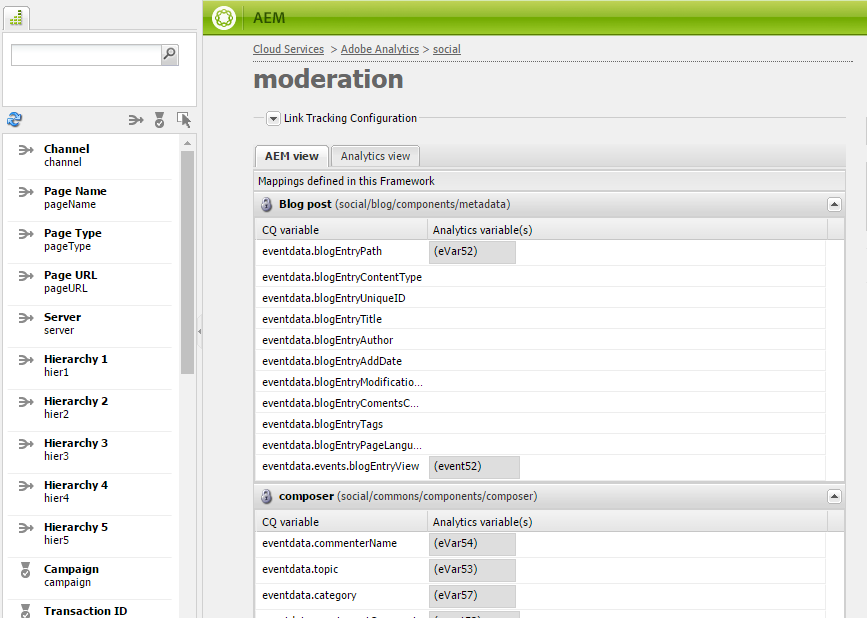Click the Page Name arrow icon

26,192
